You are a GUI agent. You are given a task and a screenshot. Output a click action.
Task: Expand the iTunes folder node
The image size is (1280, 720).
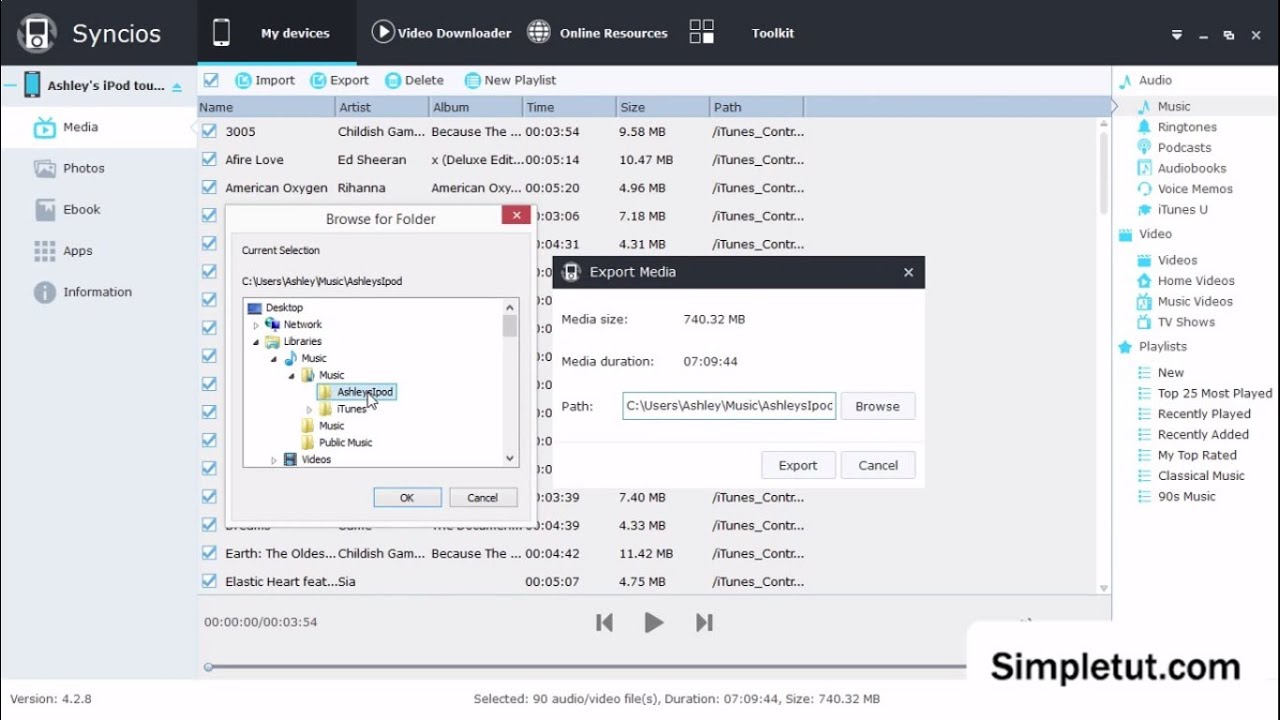tap(310, 410)
